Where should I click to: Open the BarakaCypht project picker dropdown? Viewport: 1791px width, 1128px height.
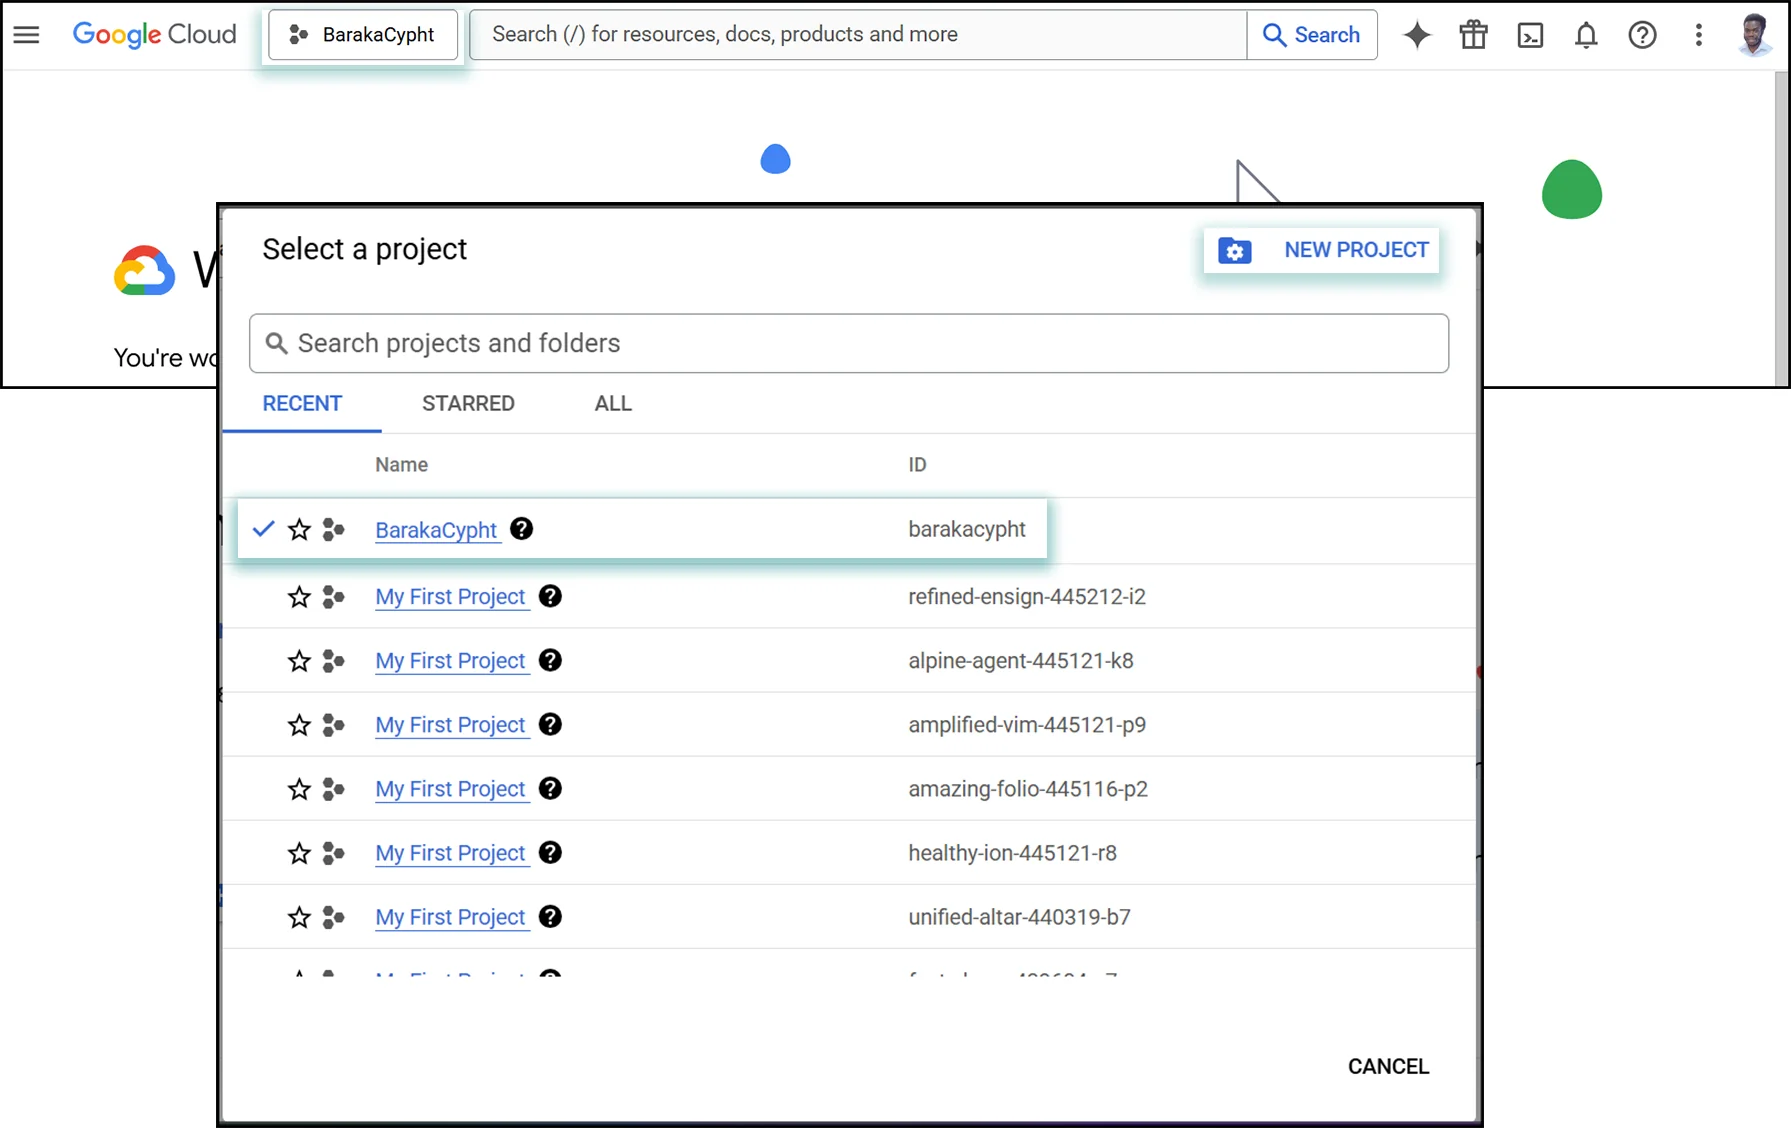click(363, 35)
